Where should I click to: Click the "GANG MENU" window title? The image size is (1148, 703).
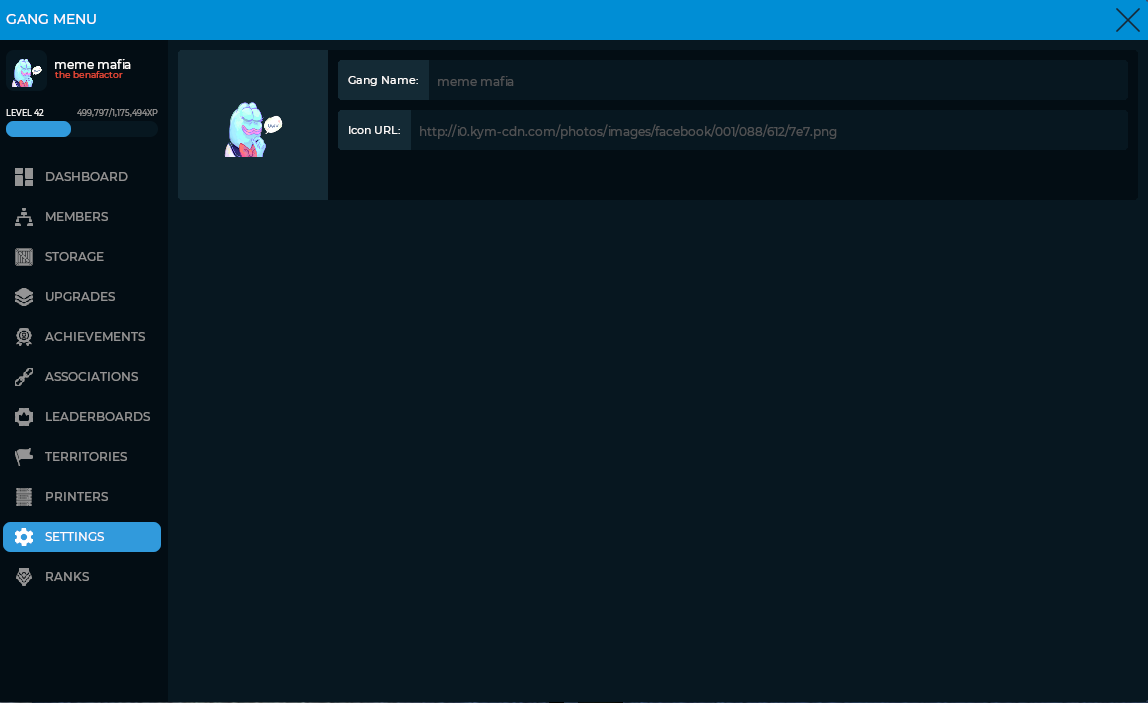(x=51, y=19)
